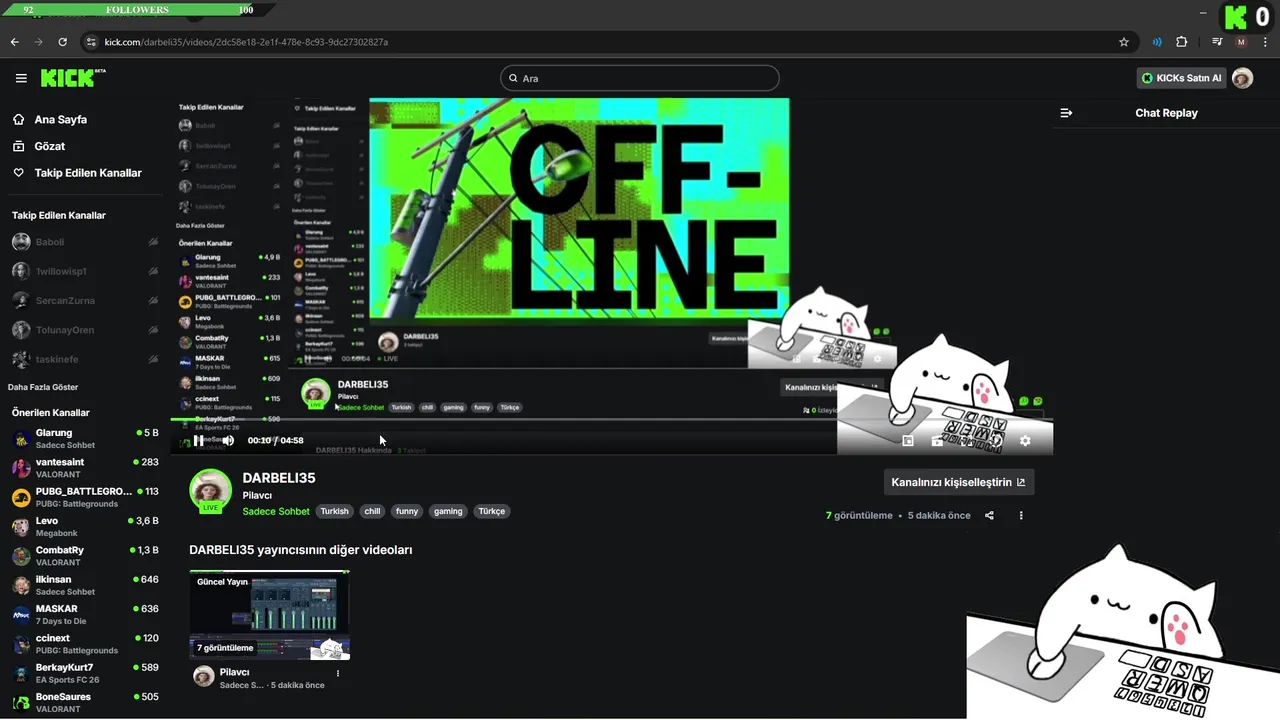Click the kick.com URL address bar
Image resolution: width=1280 pixels, height=720 pixels.
pyautogui.click(x=246, y=42)
